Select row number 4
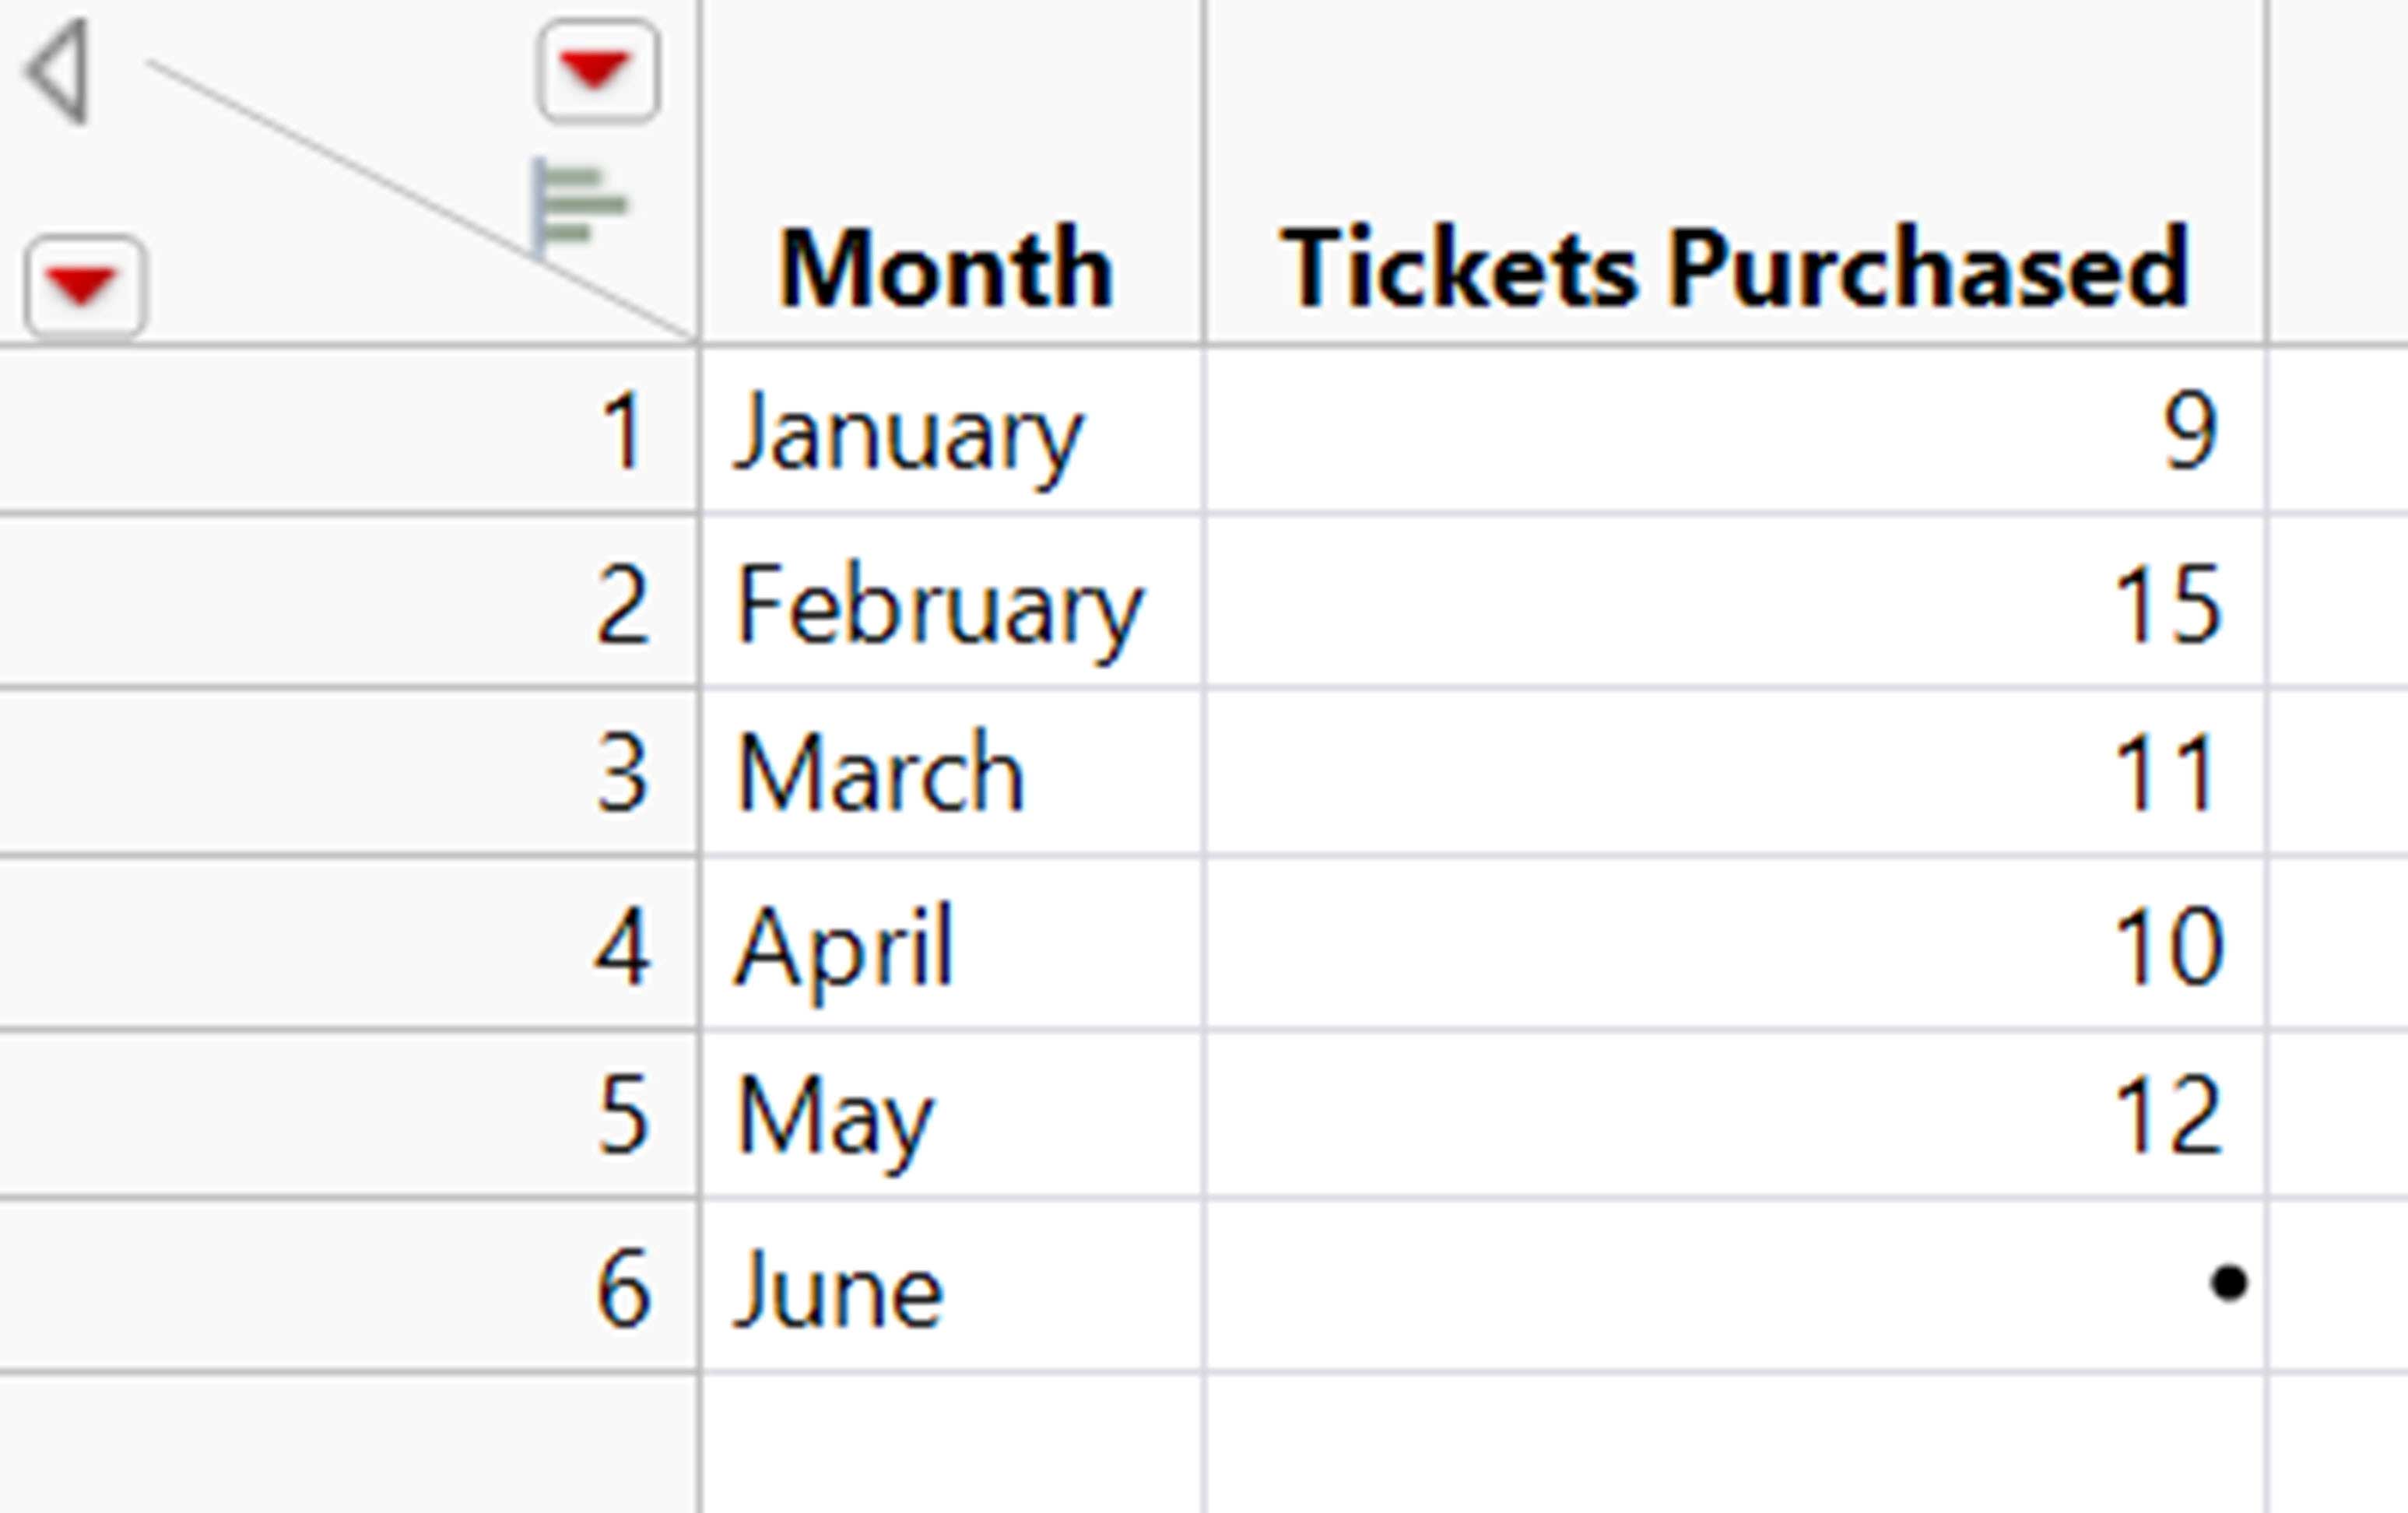Image resolution: width=2408 pixels, height=1513 pixels. pyautogui.click(x=348, y=943)
